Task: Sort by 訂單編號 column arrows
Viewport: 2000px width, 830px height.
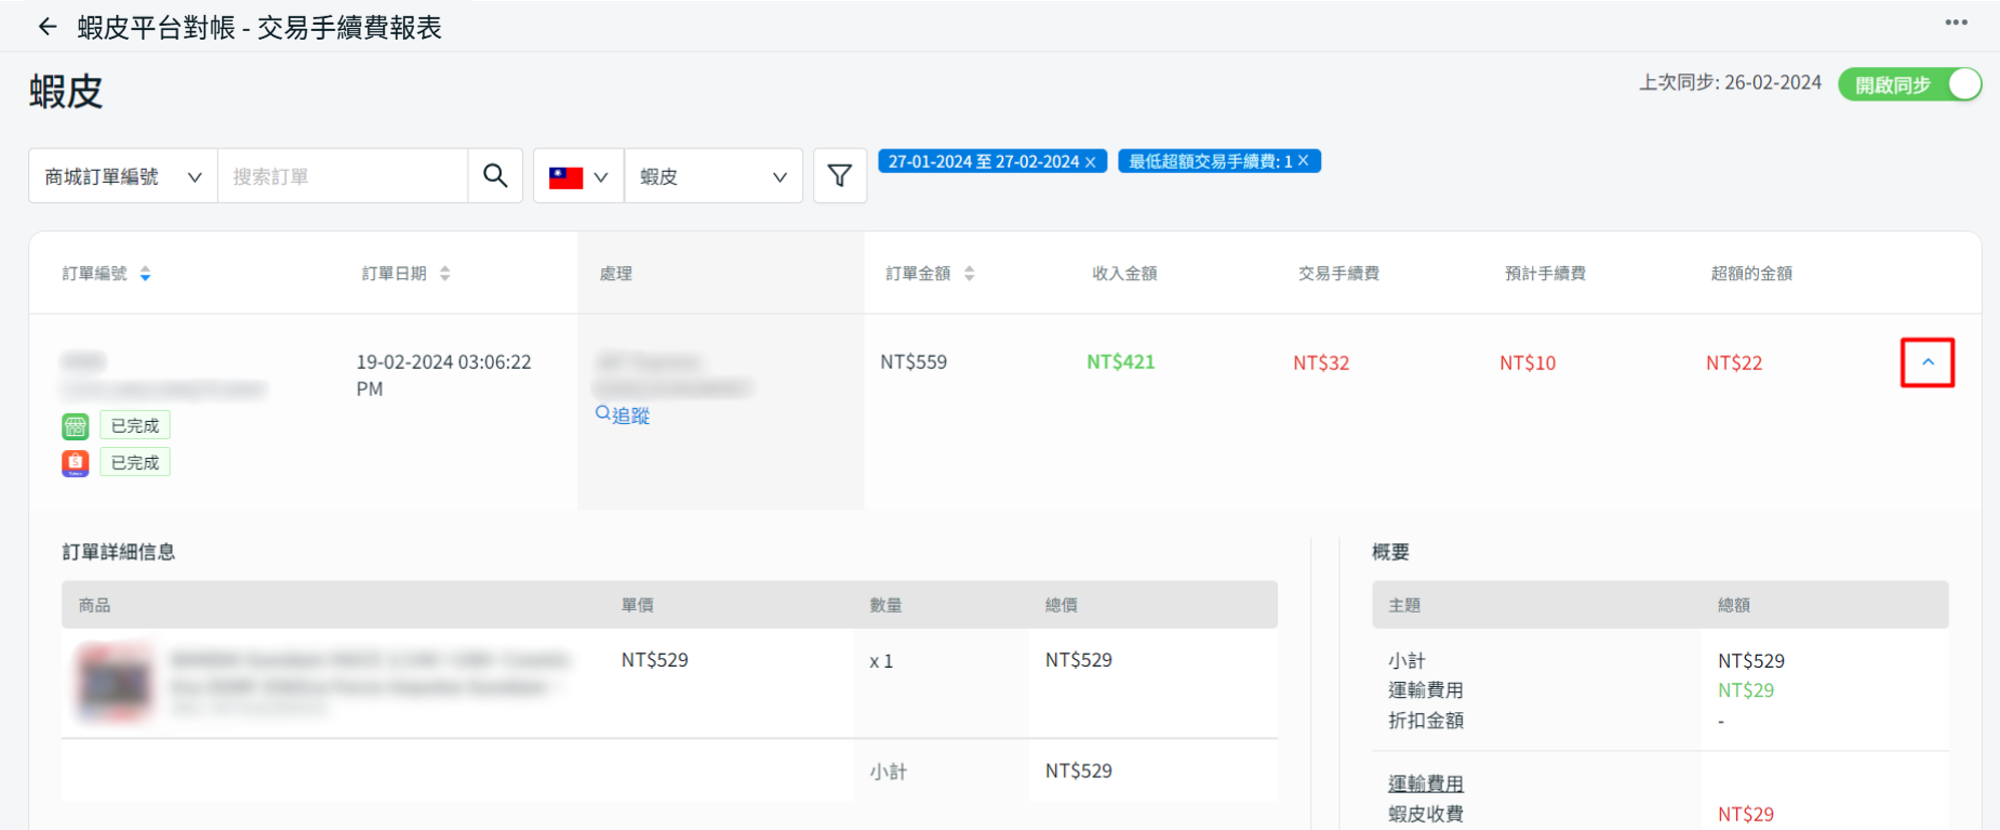Action: pyautogui.click(x=145, y=274)
